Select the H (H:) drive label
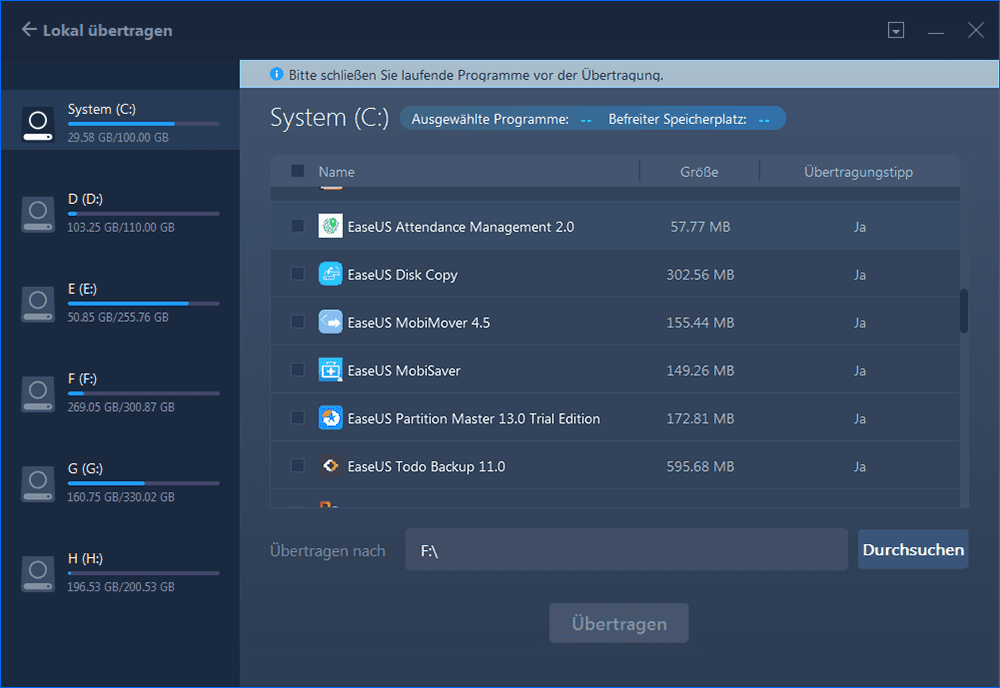Image resolution: width=1000 pixels, height=688 pixels. point(85,559)
